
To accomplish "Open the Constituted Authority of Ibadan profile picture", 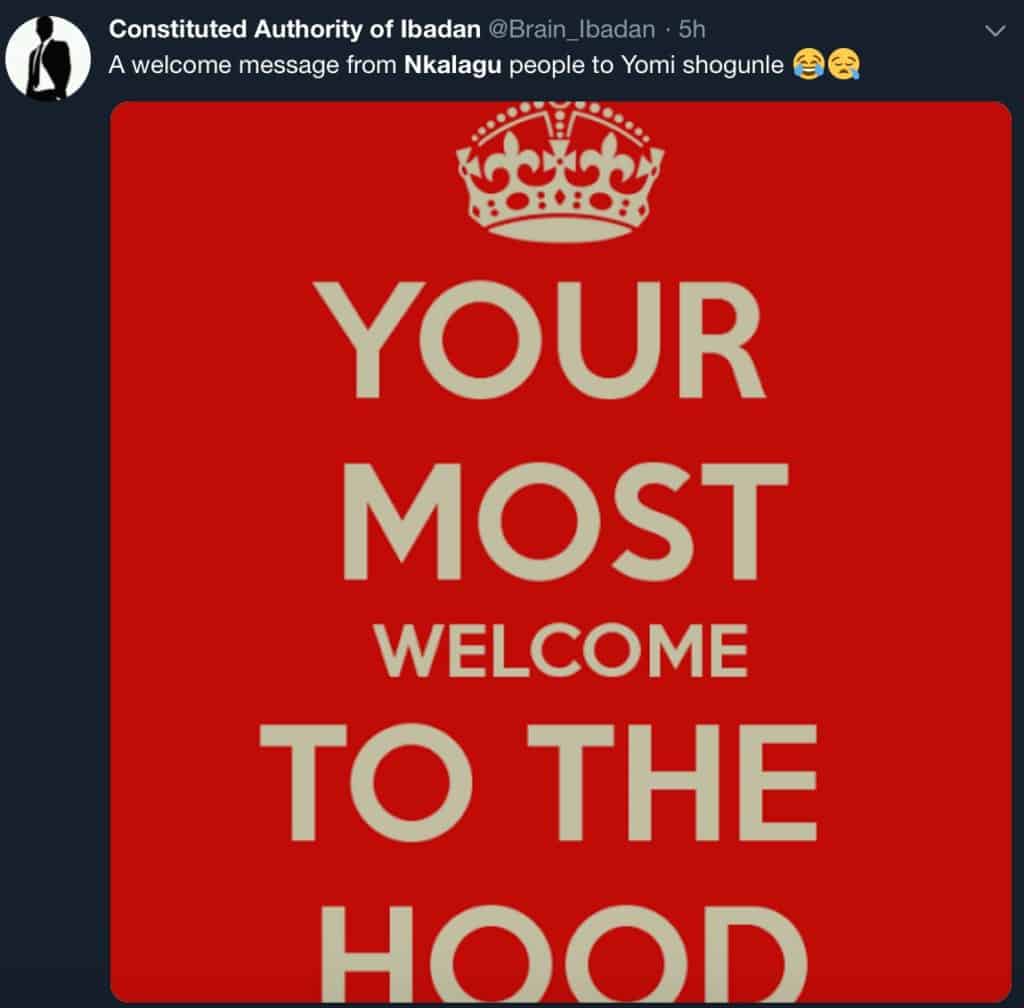I will 48,57.
